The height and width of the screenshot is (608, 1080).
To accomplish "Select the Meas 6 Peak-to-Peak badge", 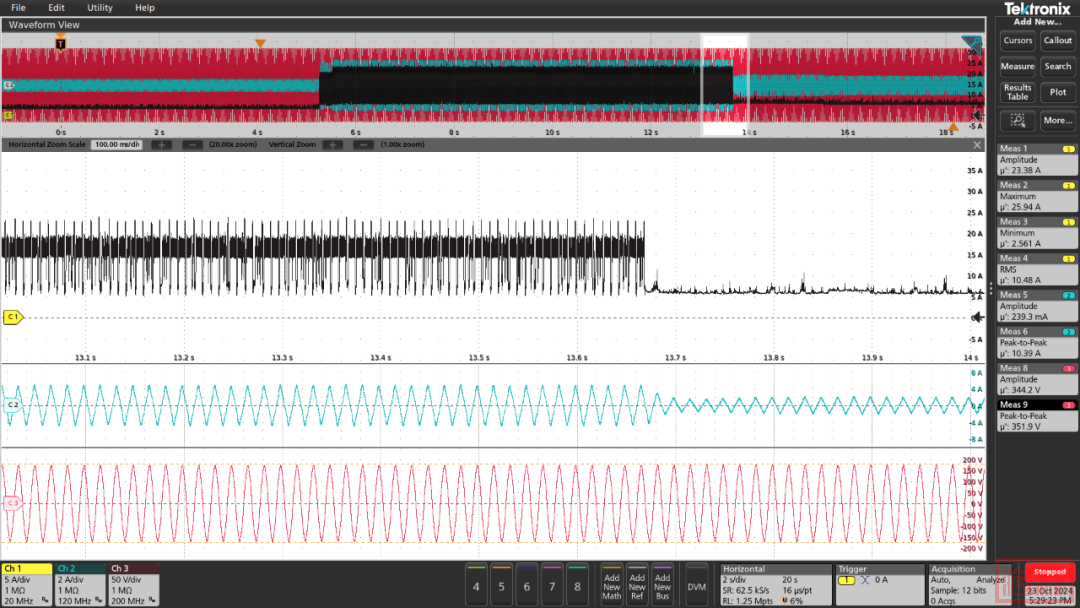I will (1037, 342).
